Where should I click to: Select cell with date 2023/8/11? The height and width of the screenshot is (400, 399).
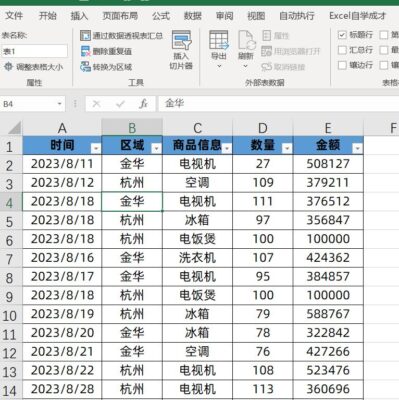click(62, 164)
